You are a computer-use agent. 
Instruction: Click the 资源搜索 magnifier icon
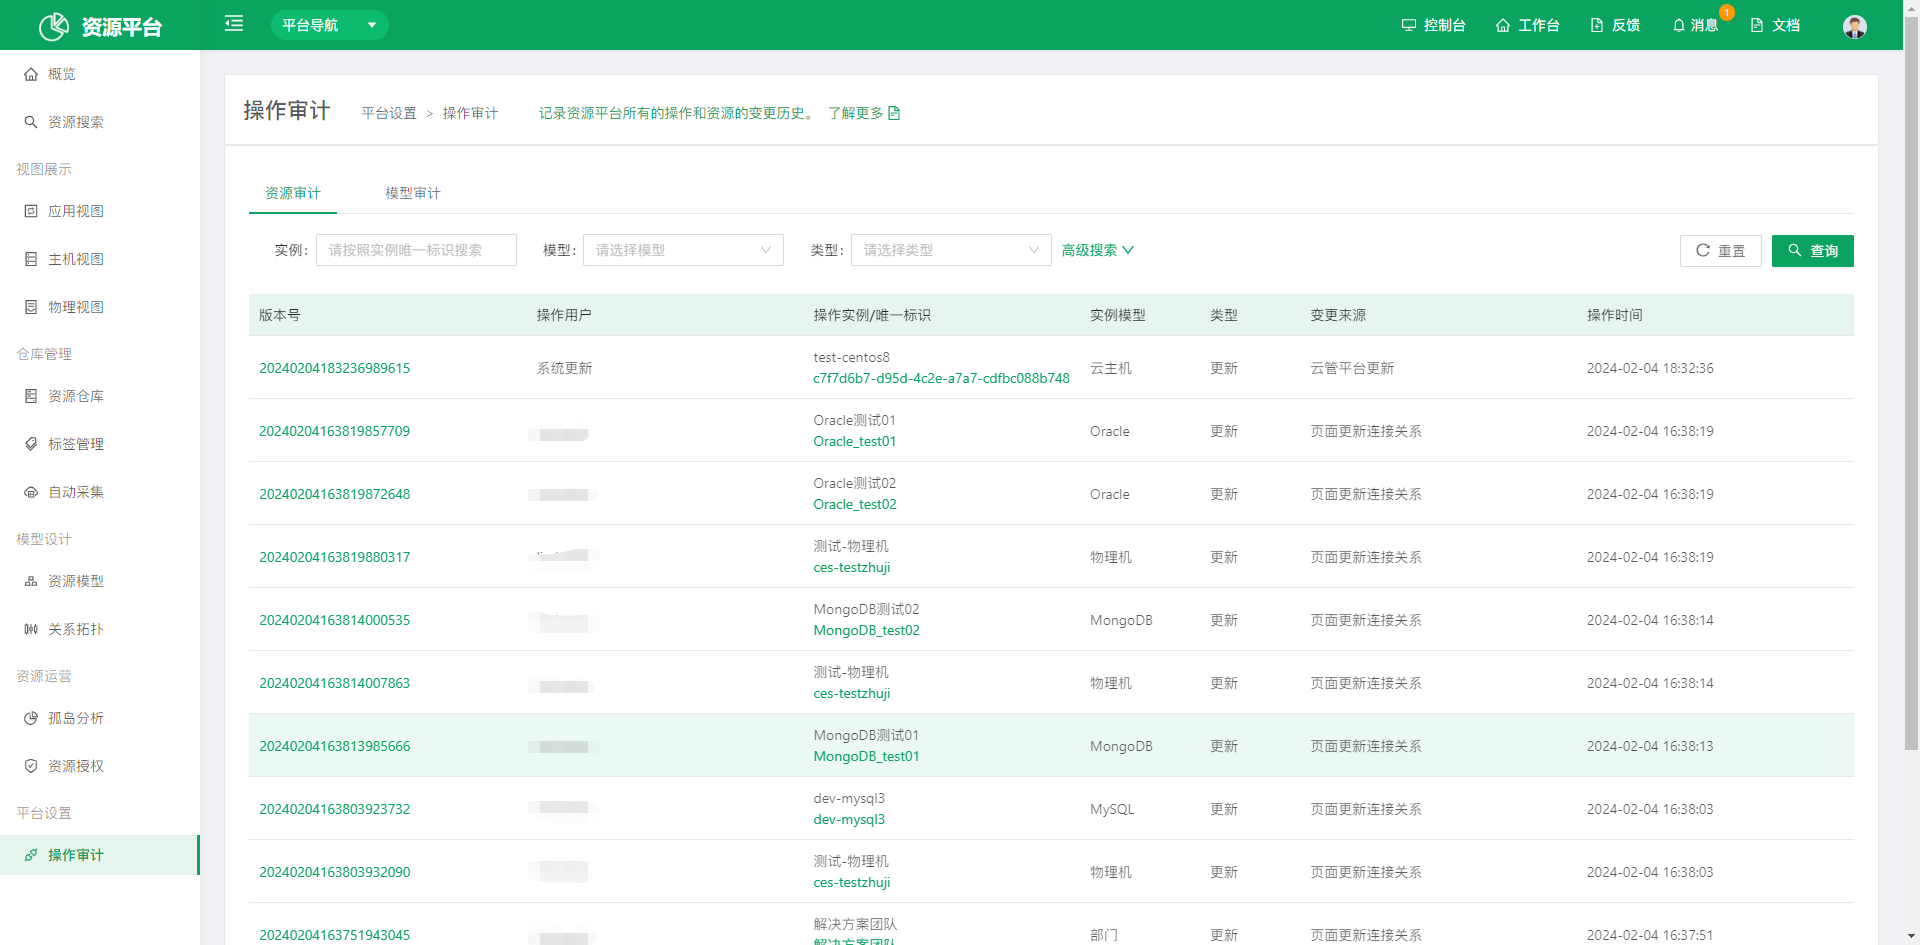coord(31,122)
